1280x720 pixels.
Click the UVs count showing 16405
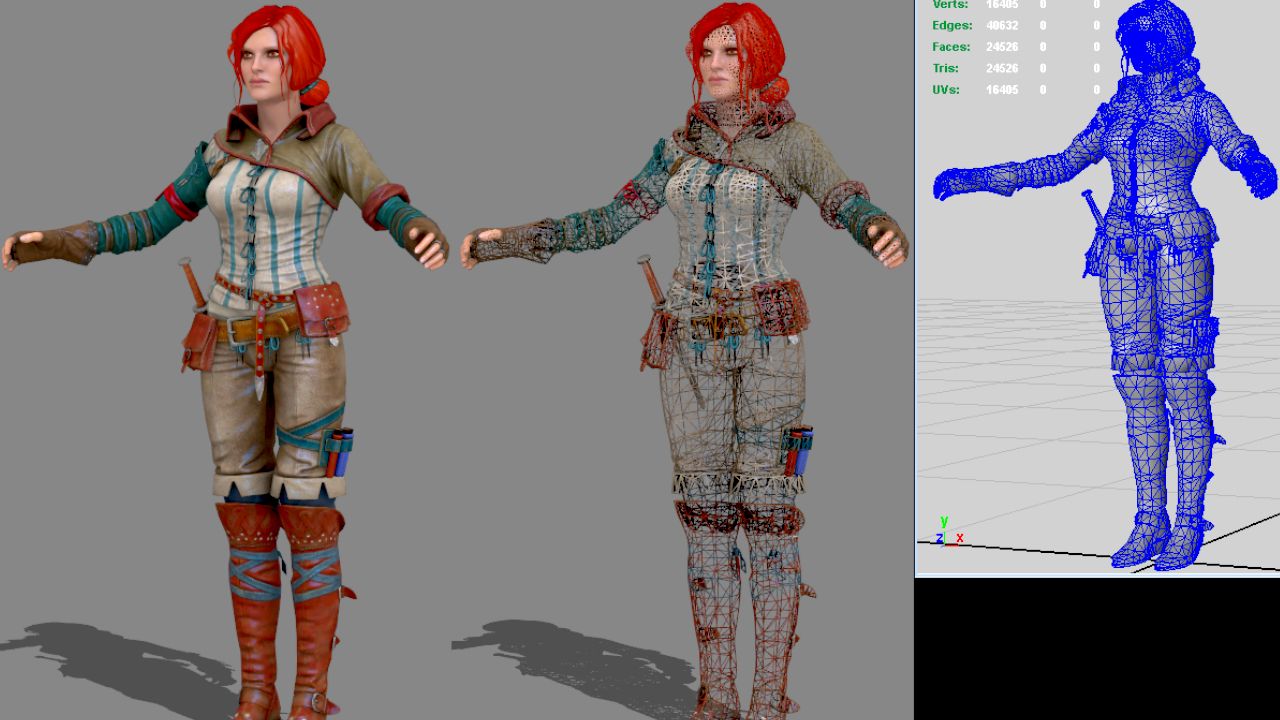pyautogui.click(x=1002, y=89)
